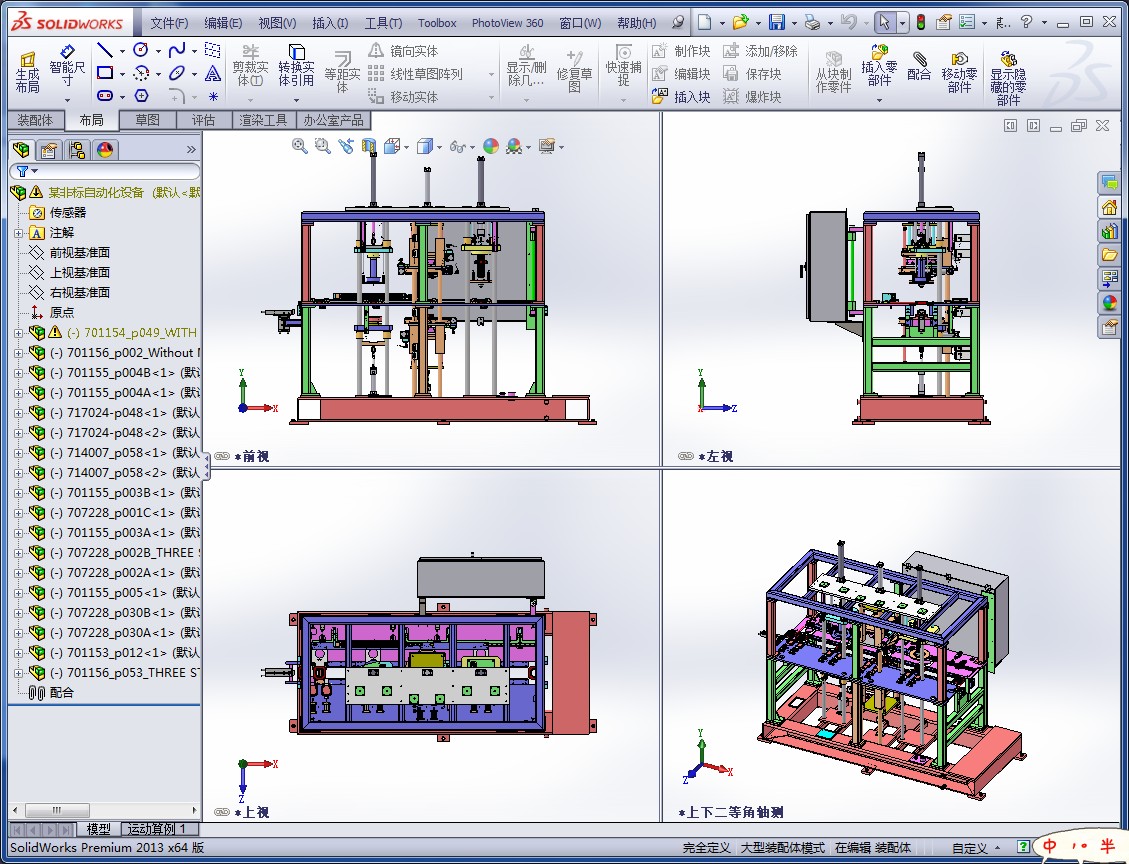Open the 文件(F) menu
1129x864 pixels.
click(x=169, y=23)
